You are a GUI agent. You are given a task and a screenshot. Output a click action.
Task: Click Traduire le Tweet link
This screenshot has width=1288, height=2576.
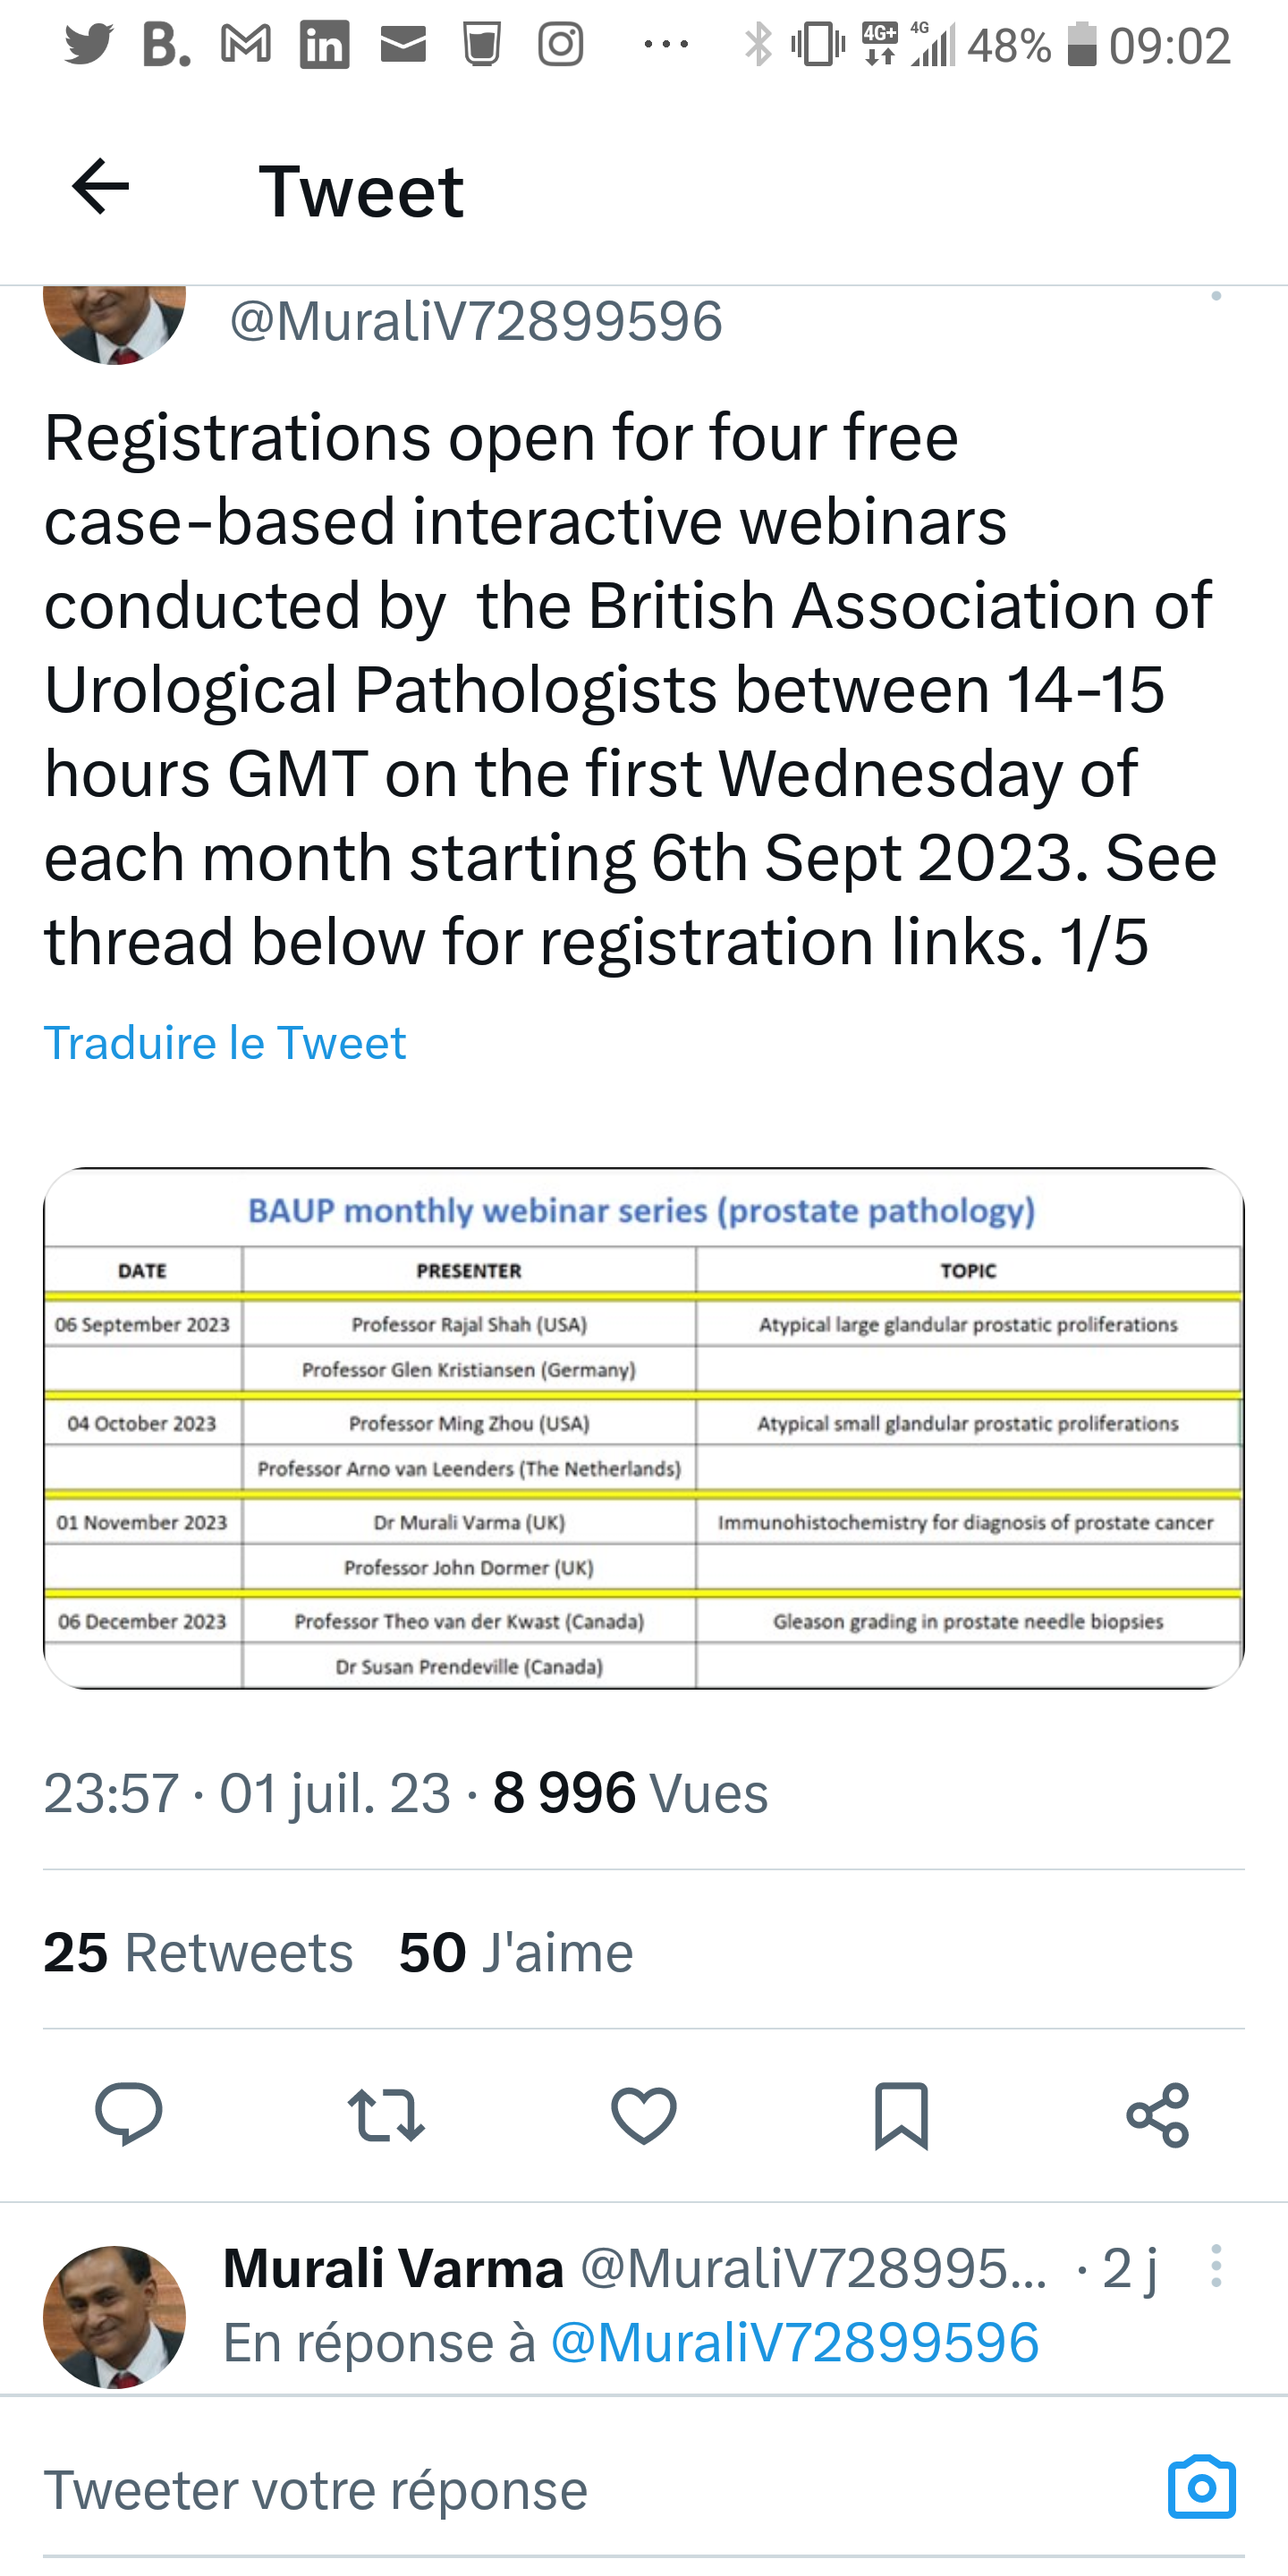coord(225,1043)
